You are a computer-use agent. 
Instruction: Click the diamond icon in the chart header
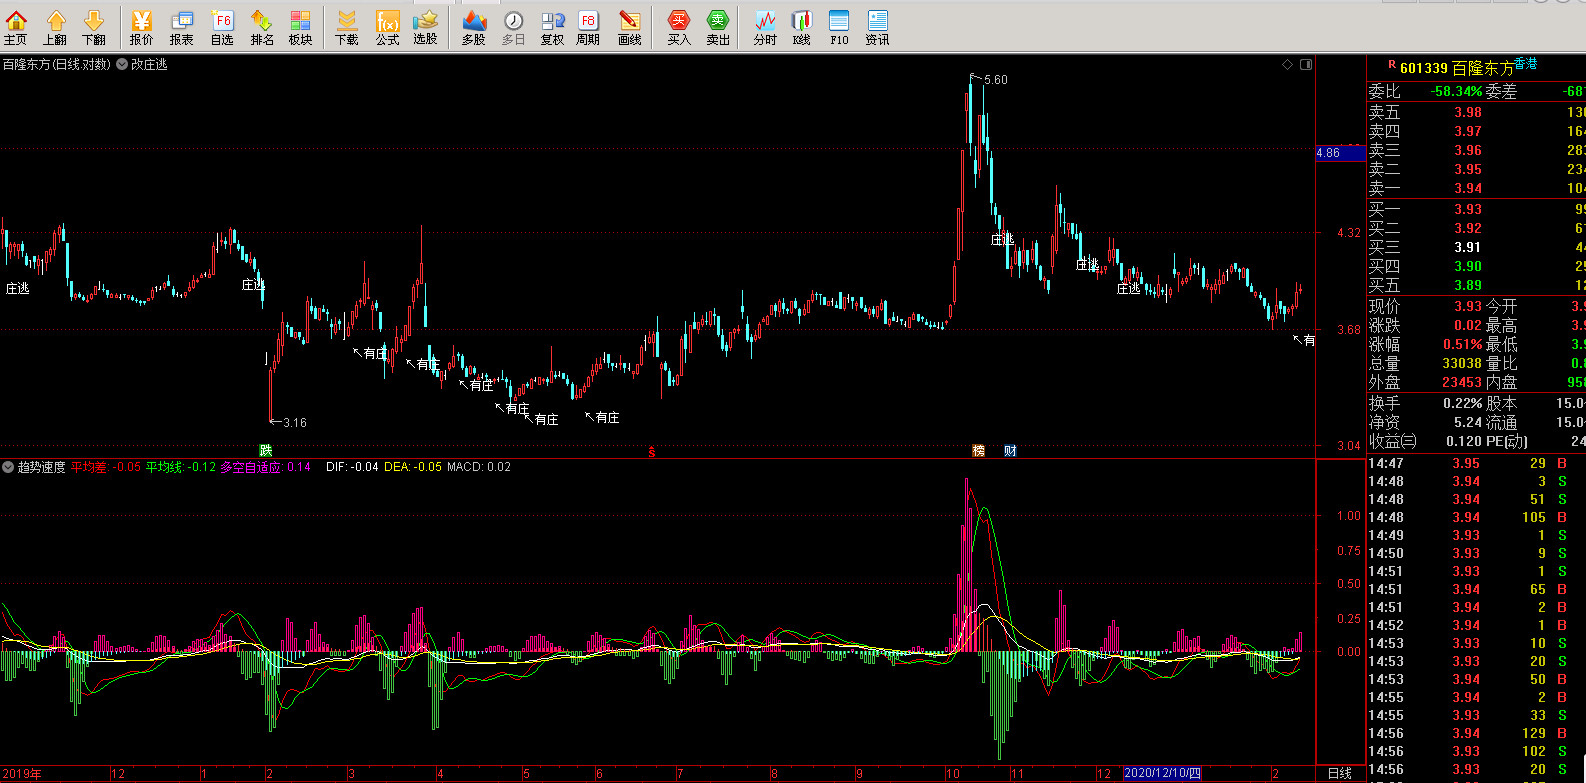(1287, 64)
